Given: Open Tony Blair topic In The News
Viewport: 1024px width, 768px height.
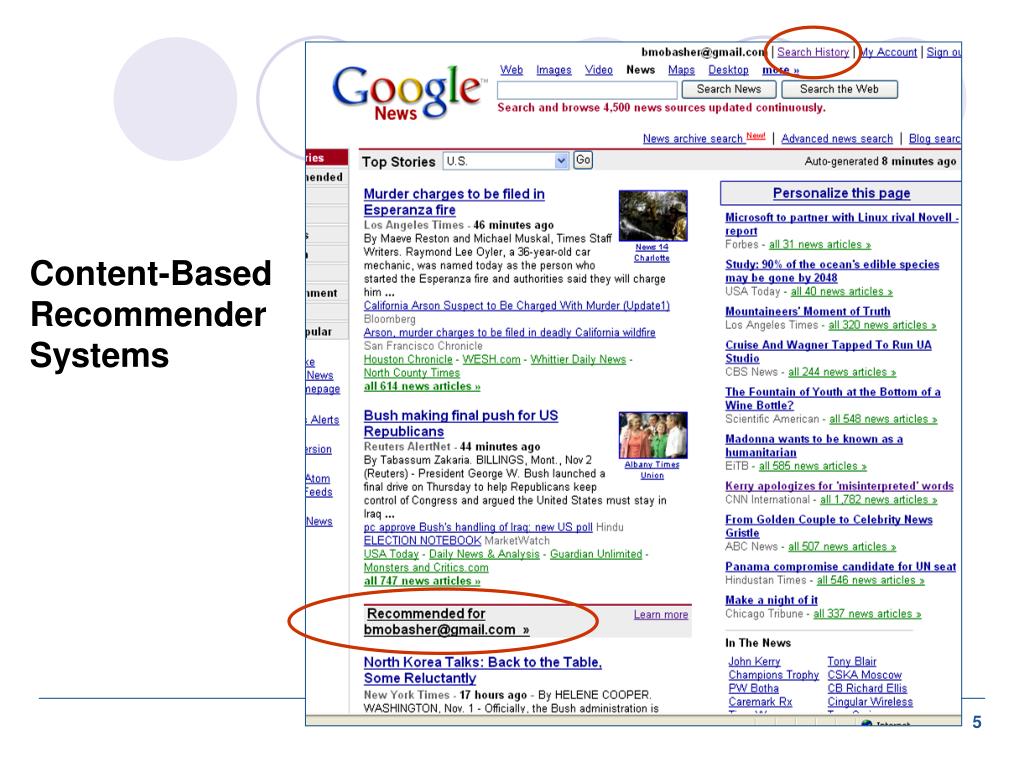Looking at the screenshot, I should click(x=852, y=662).
